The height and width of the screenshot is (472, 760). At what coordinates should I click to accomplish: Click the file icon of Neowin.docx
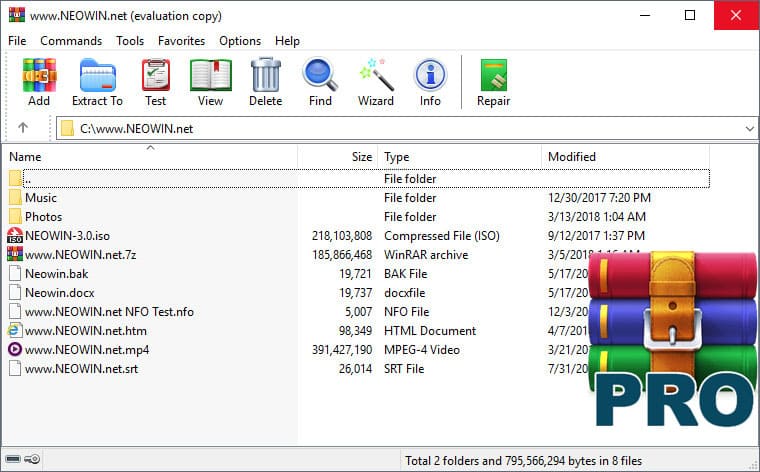point(15,292)
